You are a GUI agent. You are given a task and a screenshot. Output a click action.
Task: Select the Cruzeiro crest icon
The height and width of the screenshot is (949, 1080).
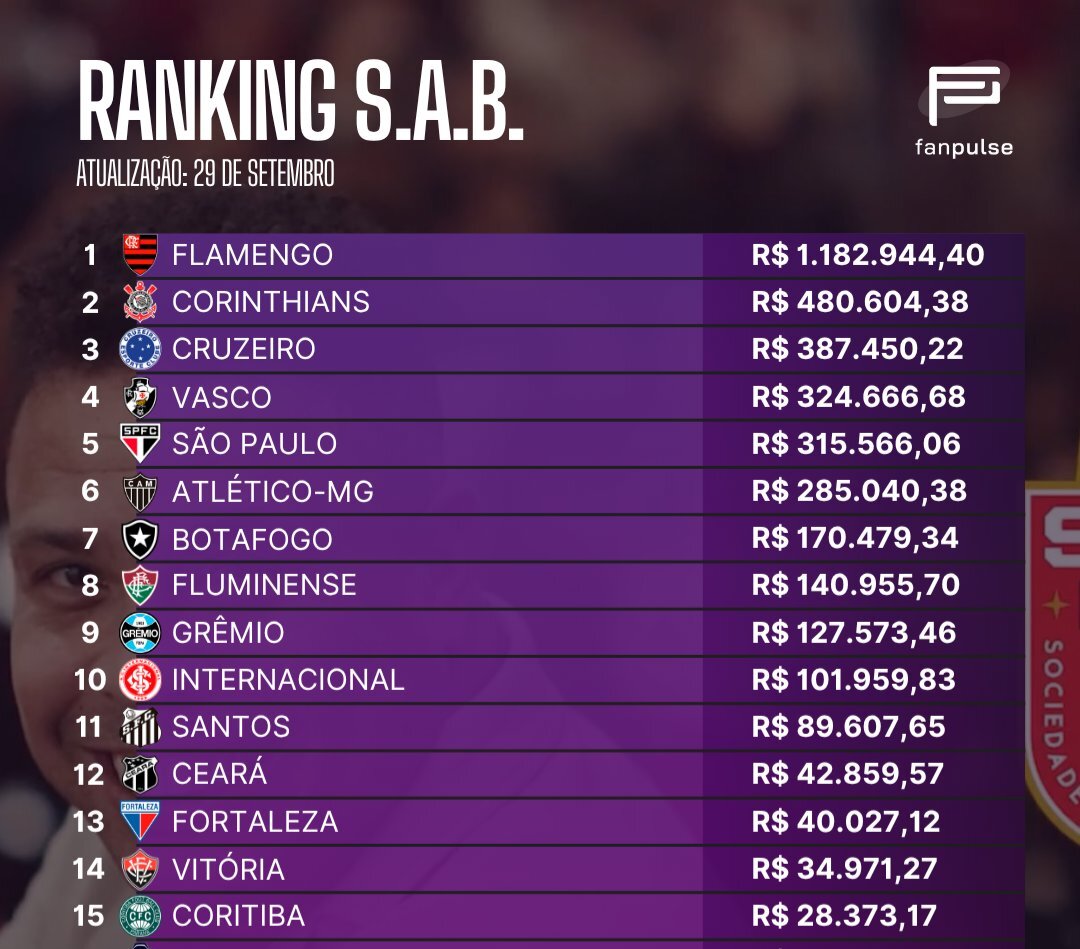[x=140, y=349]
